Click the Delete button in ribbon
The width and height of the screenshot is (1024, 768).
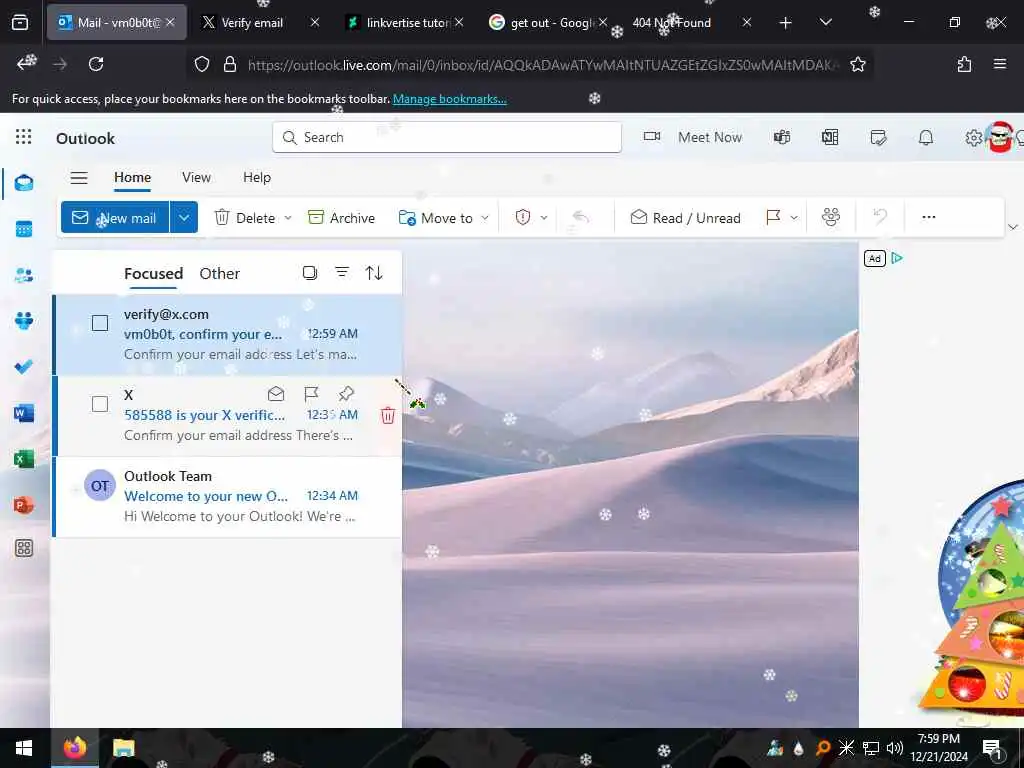(x=245, y=217)
